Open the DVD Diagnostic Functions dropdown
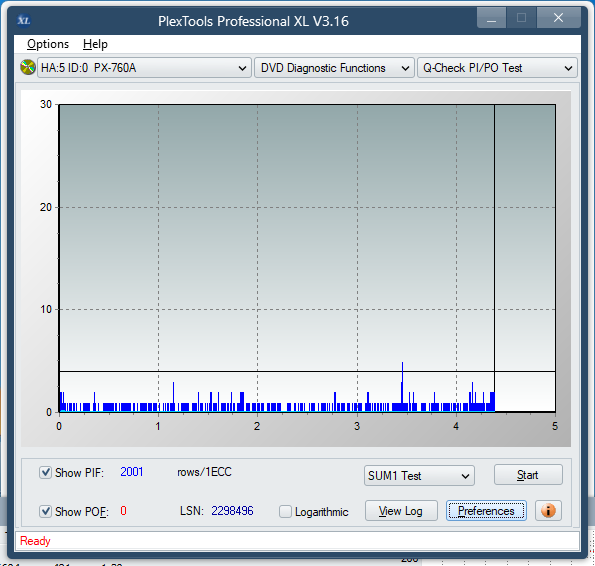The image size is (595, 566). [x=334, y=68]
